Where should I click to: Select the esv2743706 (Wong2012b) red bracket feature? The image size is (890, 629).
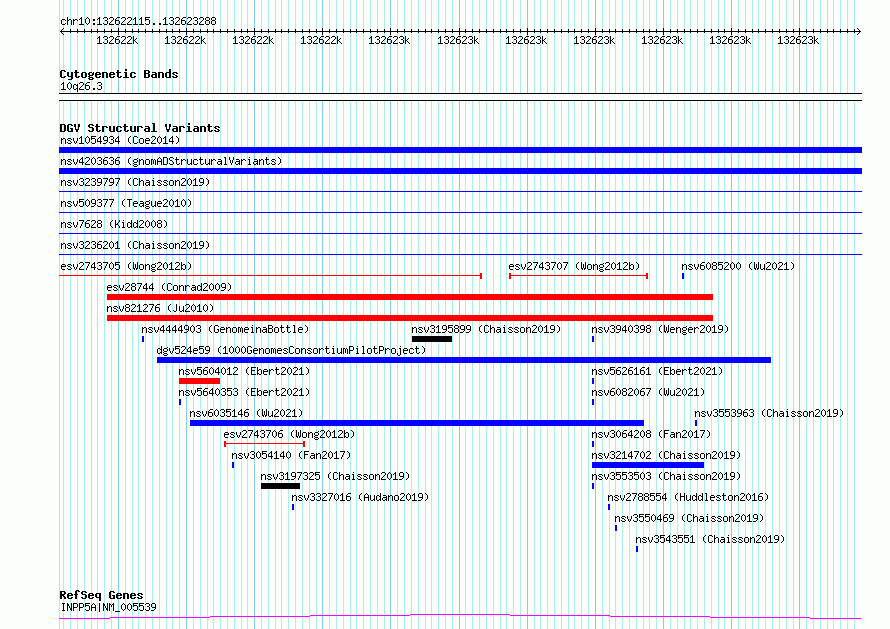click(265, 444)
